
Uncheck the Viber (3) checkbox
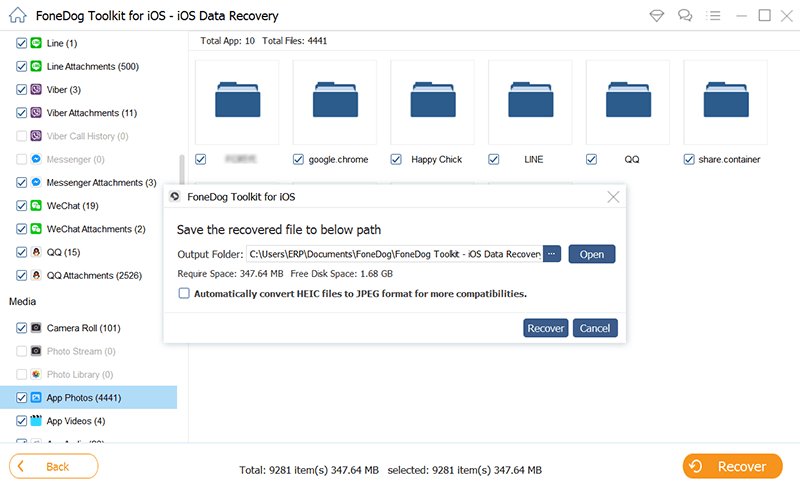[x=21, y=89]
